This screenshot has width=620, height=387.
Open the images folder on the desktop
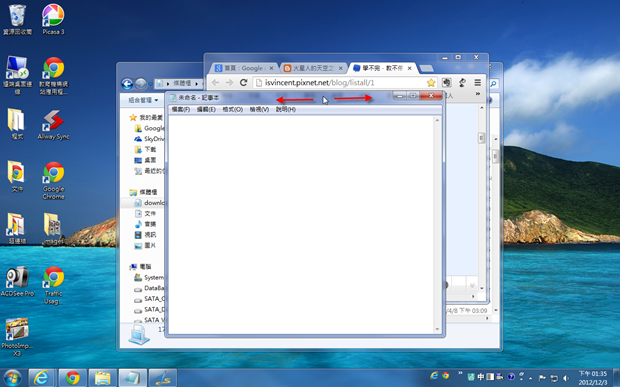coord(53,229)
